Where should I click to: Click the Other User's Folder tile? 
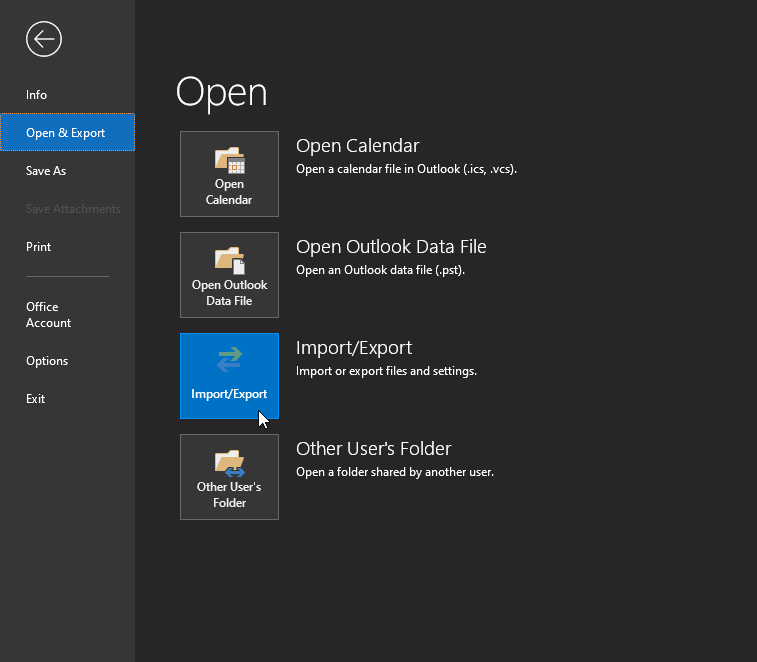pos(229,477)
